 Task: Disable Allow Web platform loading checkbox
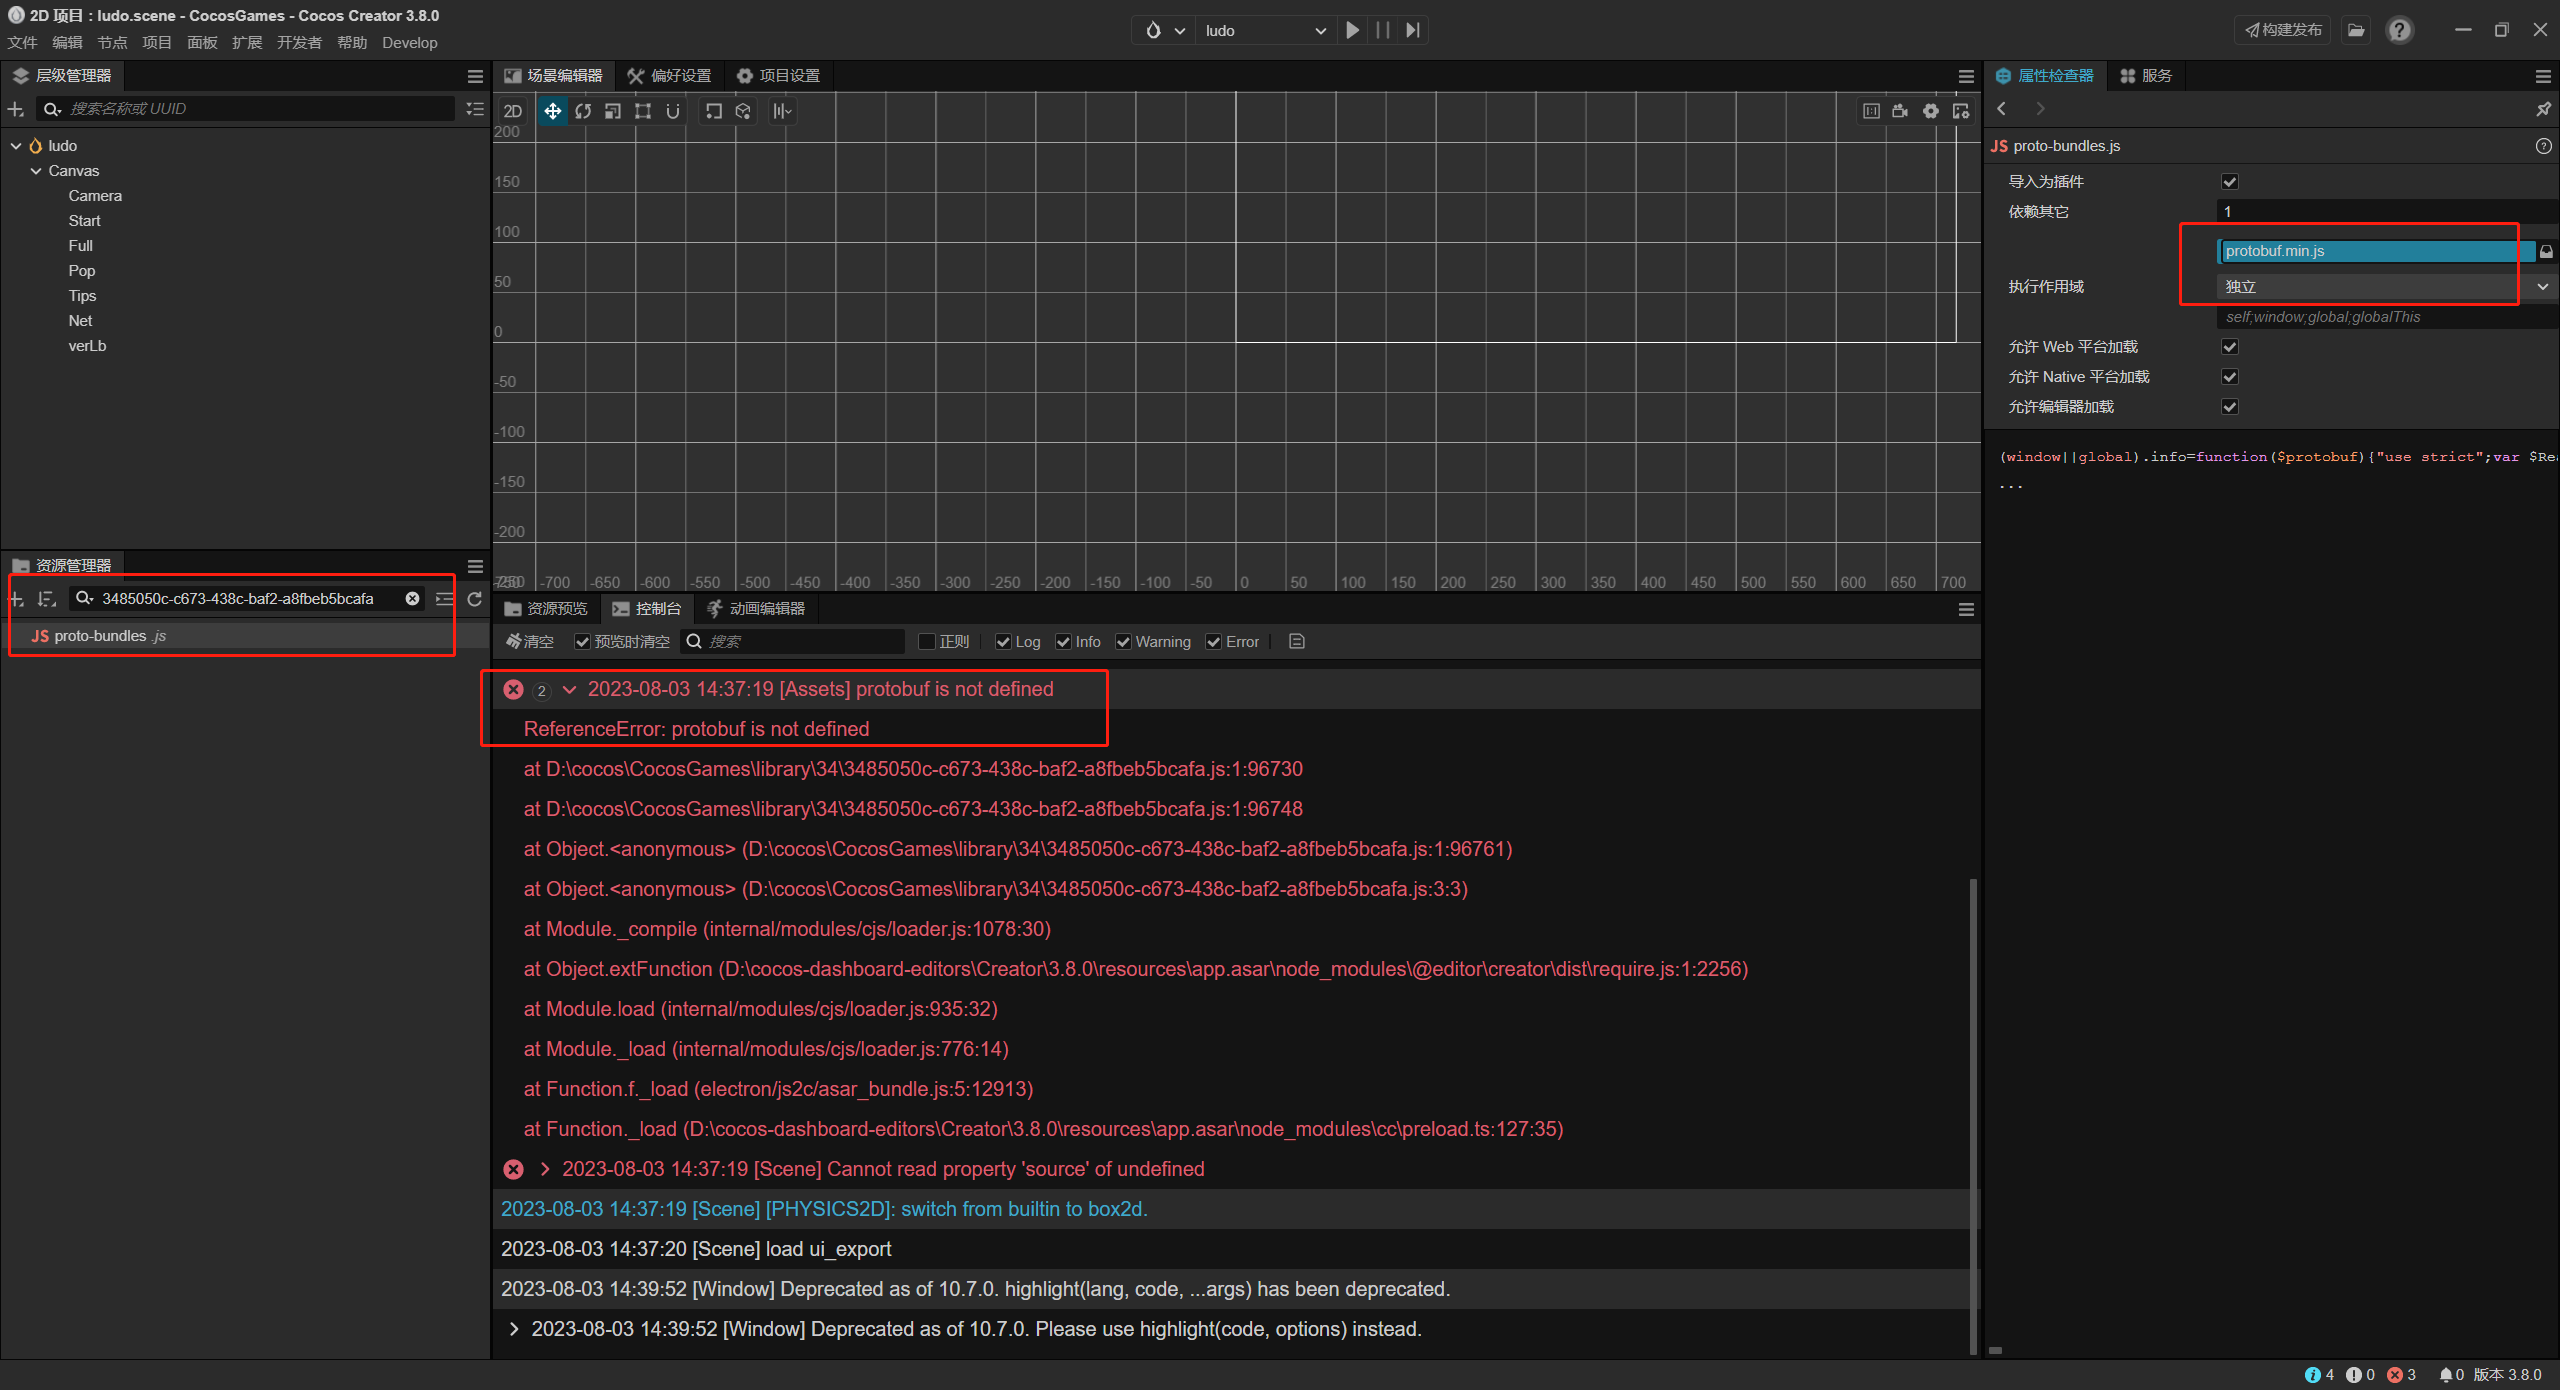[2230, 347]
